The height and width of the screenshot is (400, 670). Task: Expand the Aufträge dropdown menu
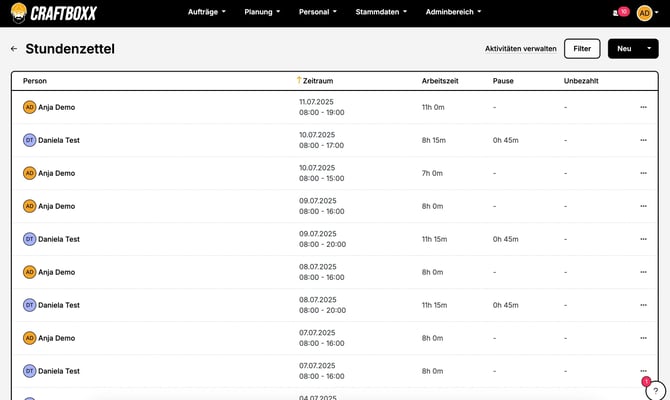[x=207, y=12]
